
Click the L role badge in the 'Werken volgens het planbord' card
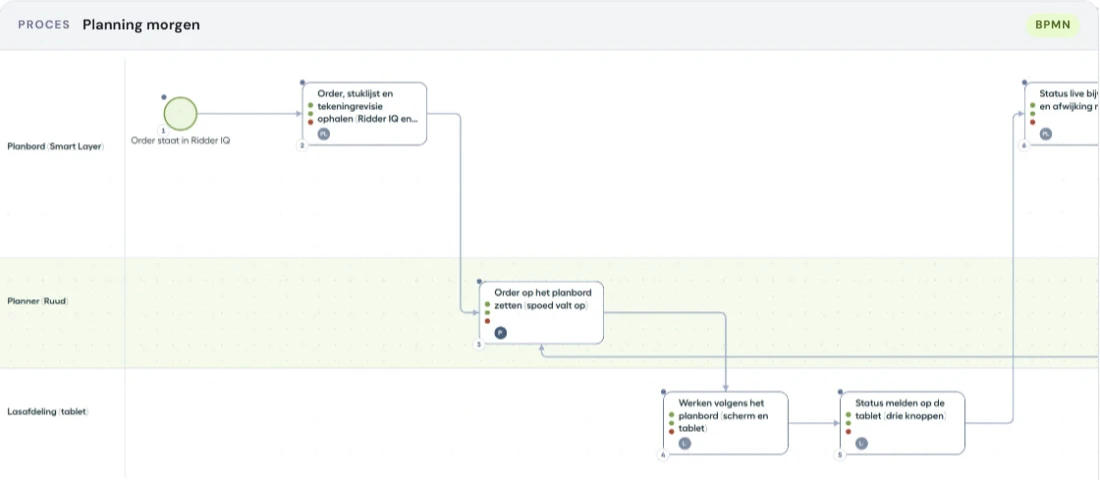685,444
